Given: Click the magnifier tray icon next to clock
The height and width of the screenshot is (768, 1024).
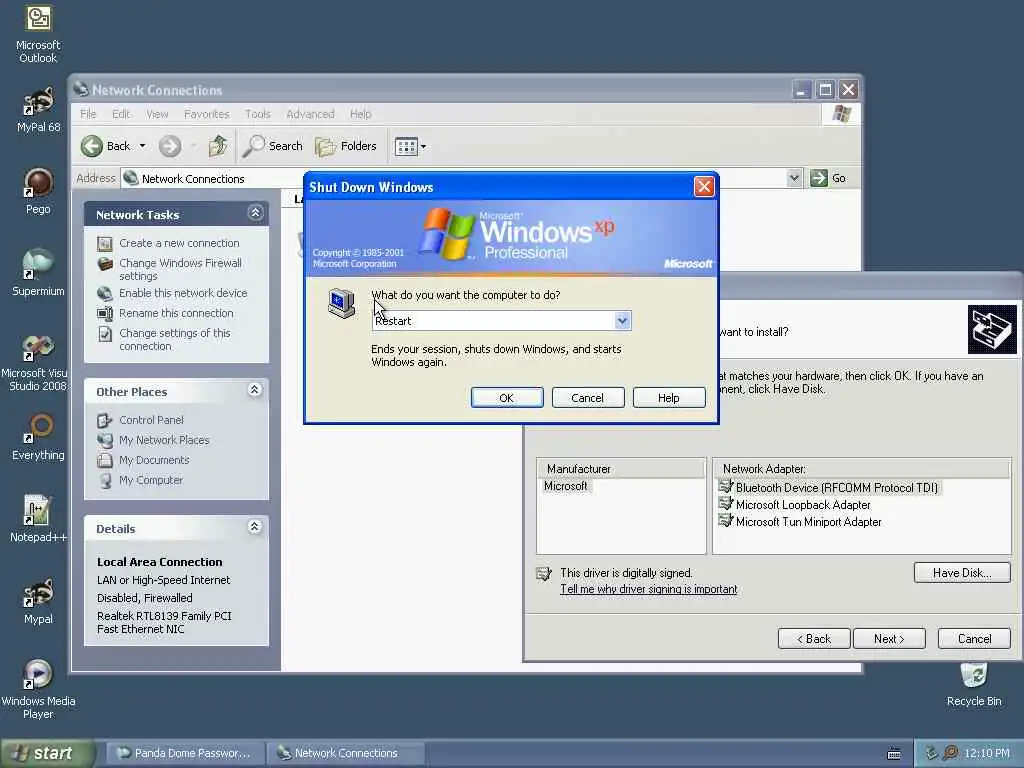Looking at the screenshot, I should [x=950, y=753].
